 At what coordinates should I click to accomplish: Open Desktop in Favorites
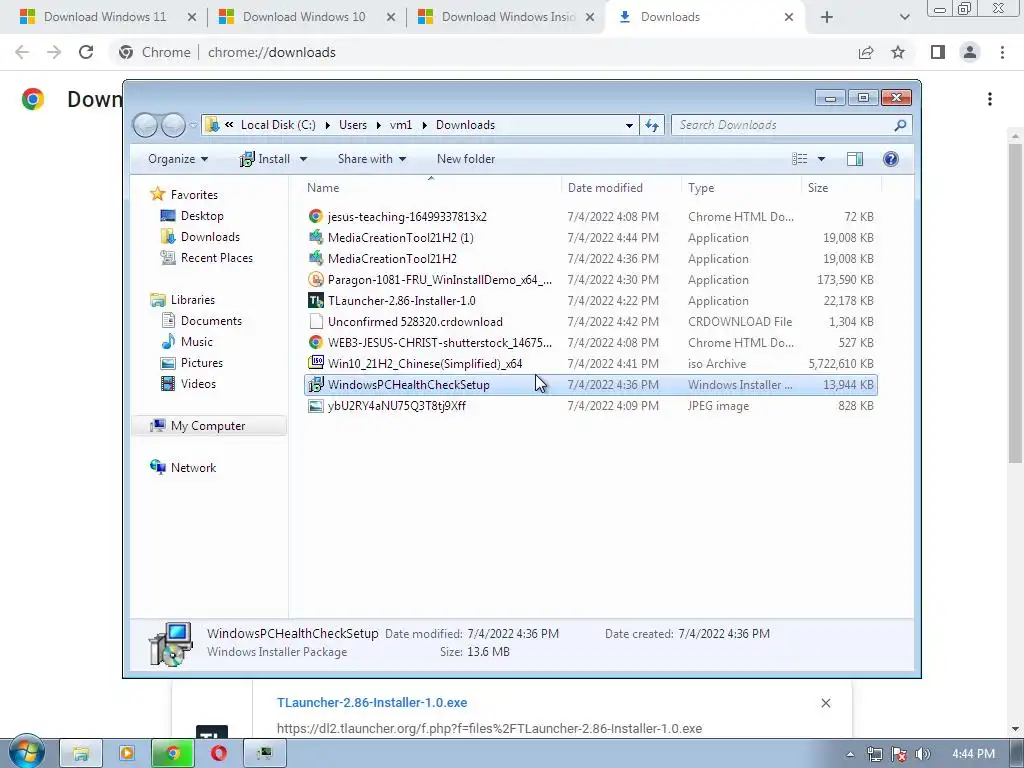[x=202, y=216]
